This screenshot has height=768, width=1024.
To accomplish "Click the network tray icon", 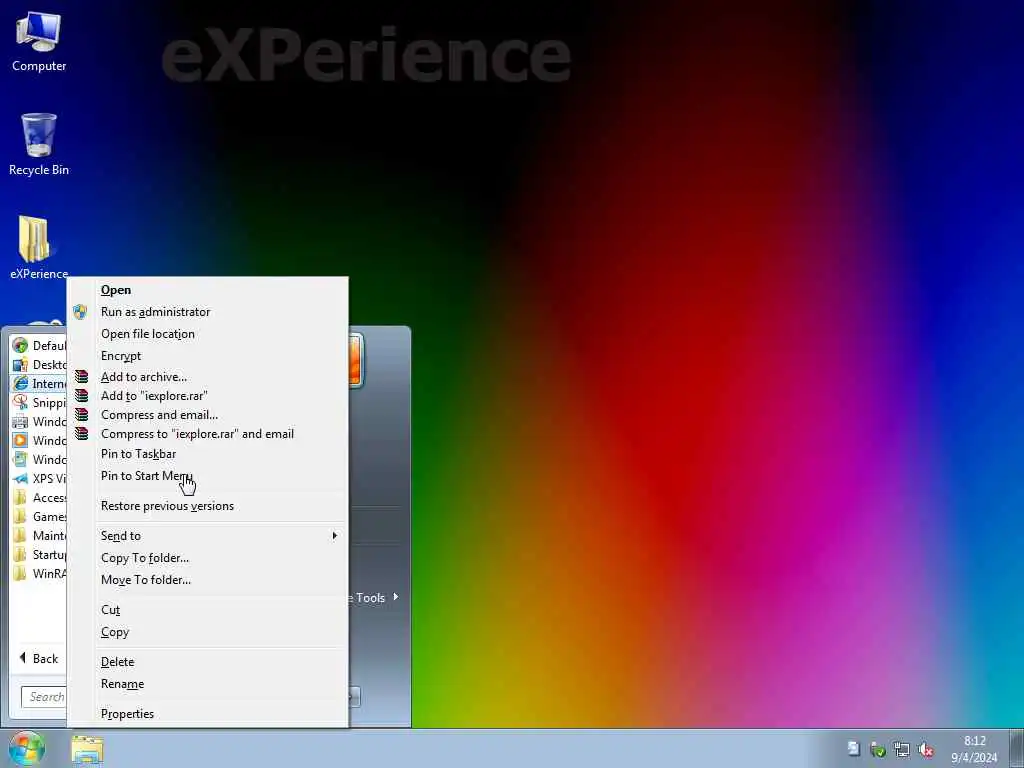I will [901, 750].
